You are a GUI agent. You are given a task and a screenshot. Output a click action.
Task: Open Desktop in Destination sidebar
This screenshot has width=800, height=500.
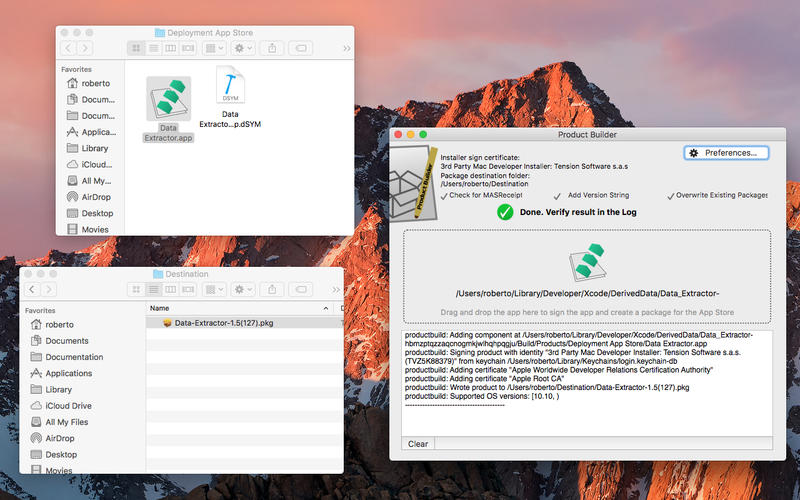point(54,455)
